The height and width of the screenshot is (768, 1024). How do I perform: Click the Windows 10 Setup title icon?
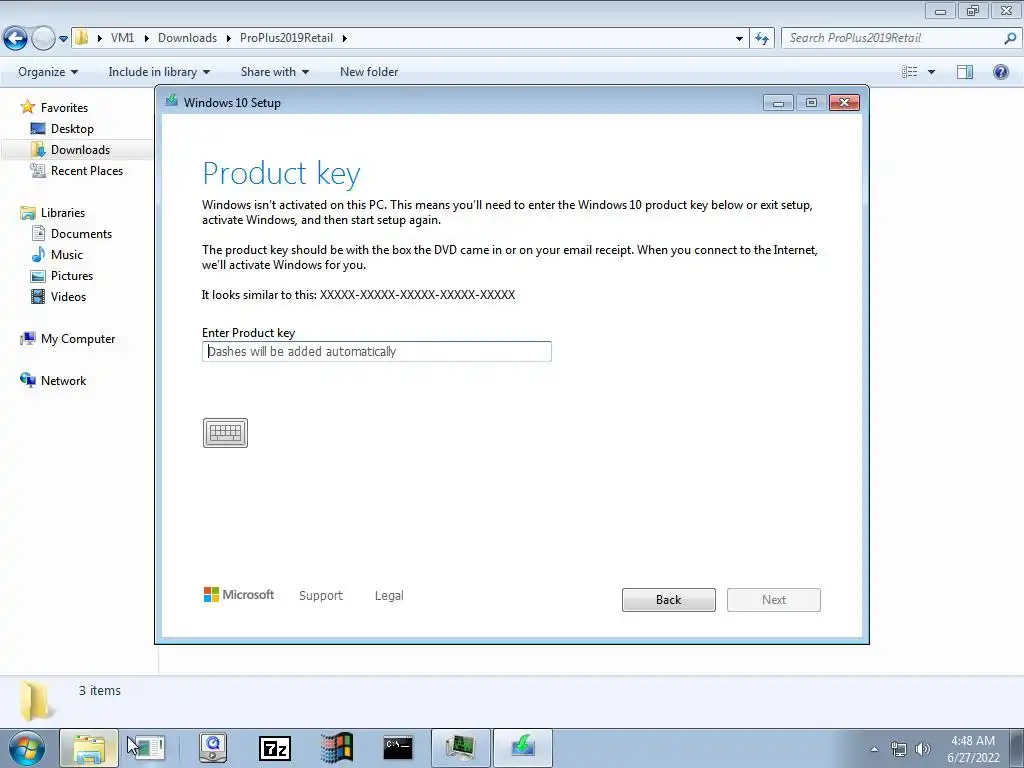pyautogui.click(x=172, y=101)
